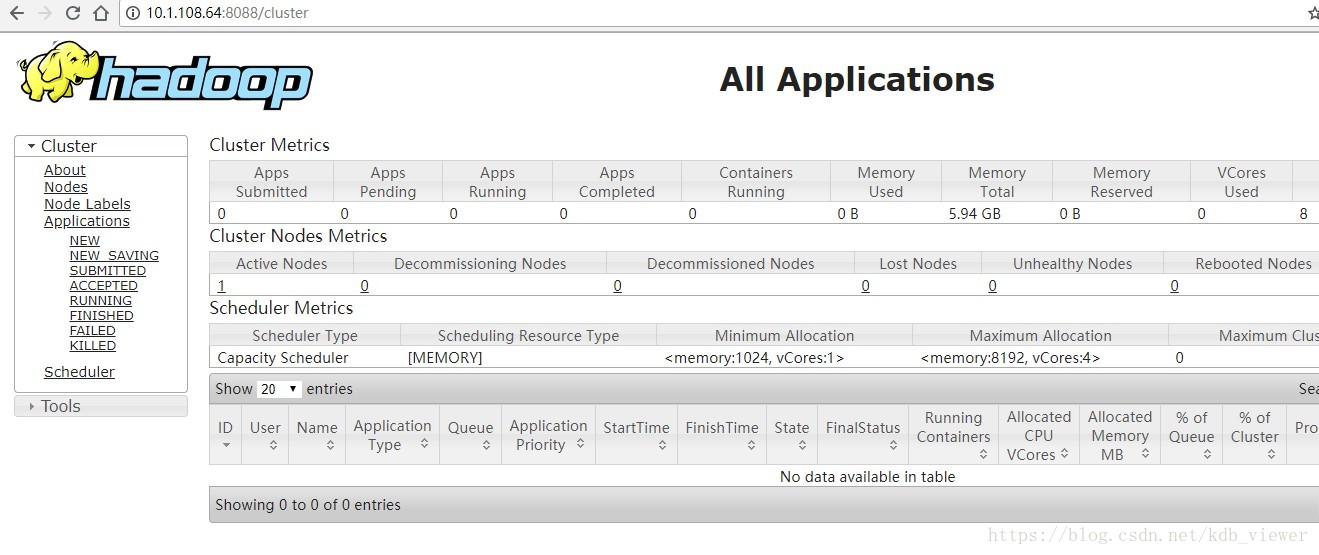Expand the Tools sidebar section
This screenshot has height=555, width=1319.
click(x=101, y=406)
